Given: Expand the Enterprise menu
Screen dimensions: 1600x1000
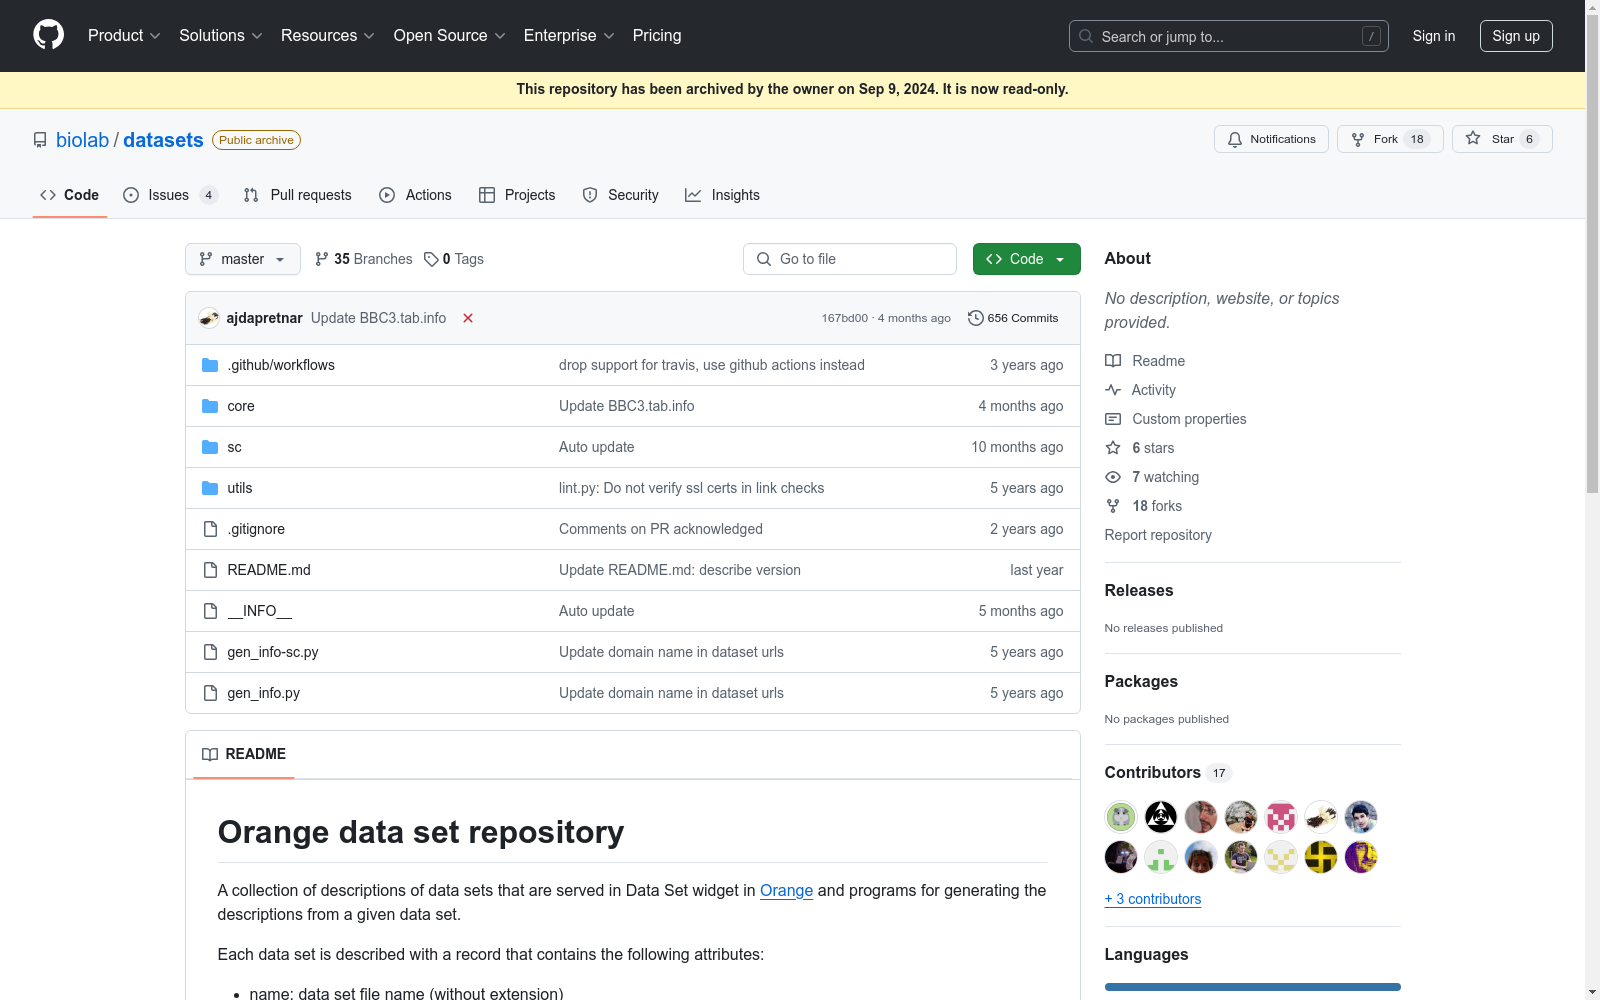Looking at the screenshot, I should coord(569,35).
